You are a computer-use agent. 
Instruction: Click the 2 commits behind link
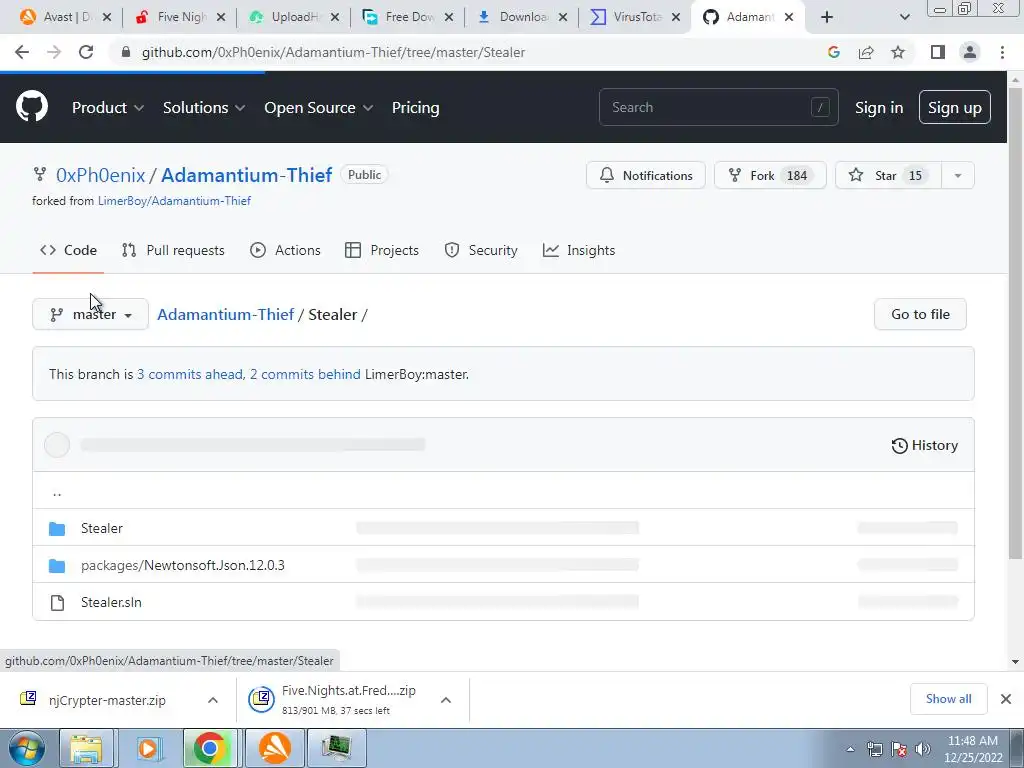pyautogui.click(x=305, y=374)
